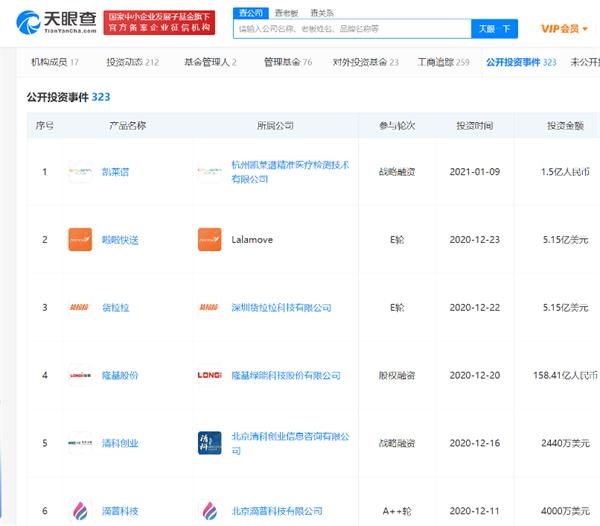Open the 凯莱谱 product link
Image resolution: width=600 pixels, height=526 pixels.
(x=115, y=172)
